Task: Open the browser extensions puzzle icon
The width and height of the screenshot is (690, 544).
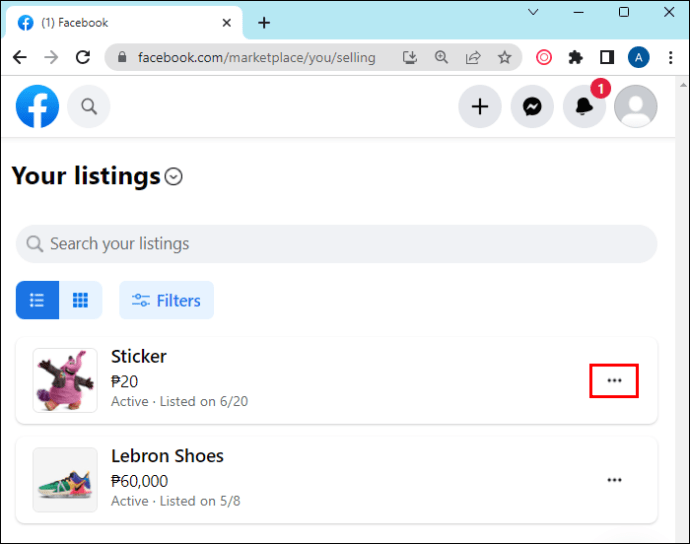Action: coord(575,57)
